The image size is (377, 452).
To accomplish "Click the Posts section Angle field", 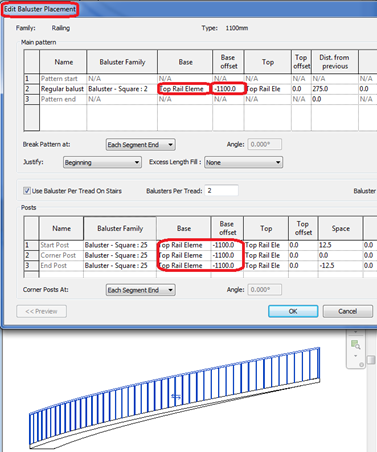I will (x=265, y=290).
